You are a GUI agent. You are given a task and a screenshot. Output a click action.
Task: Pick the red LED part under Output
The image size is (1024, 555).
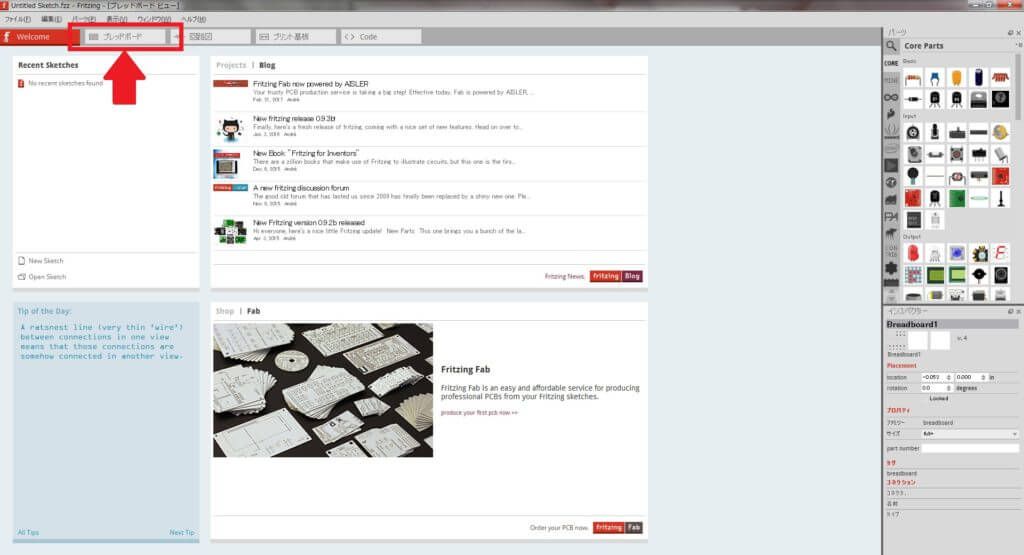pos(913,253)
